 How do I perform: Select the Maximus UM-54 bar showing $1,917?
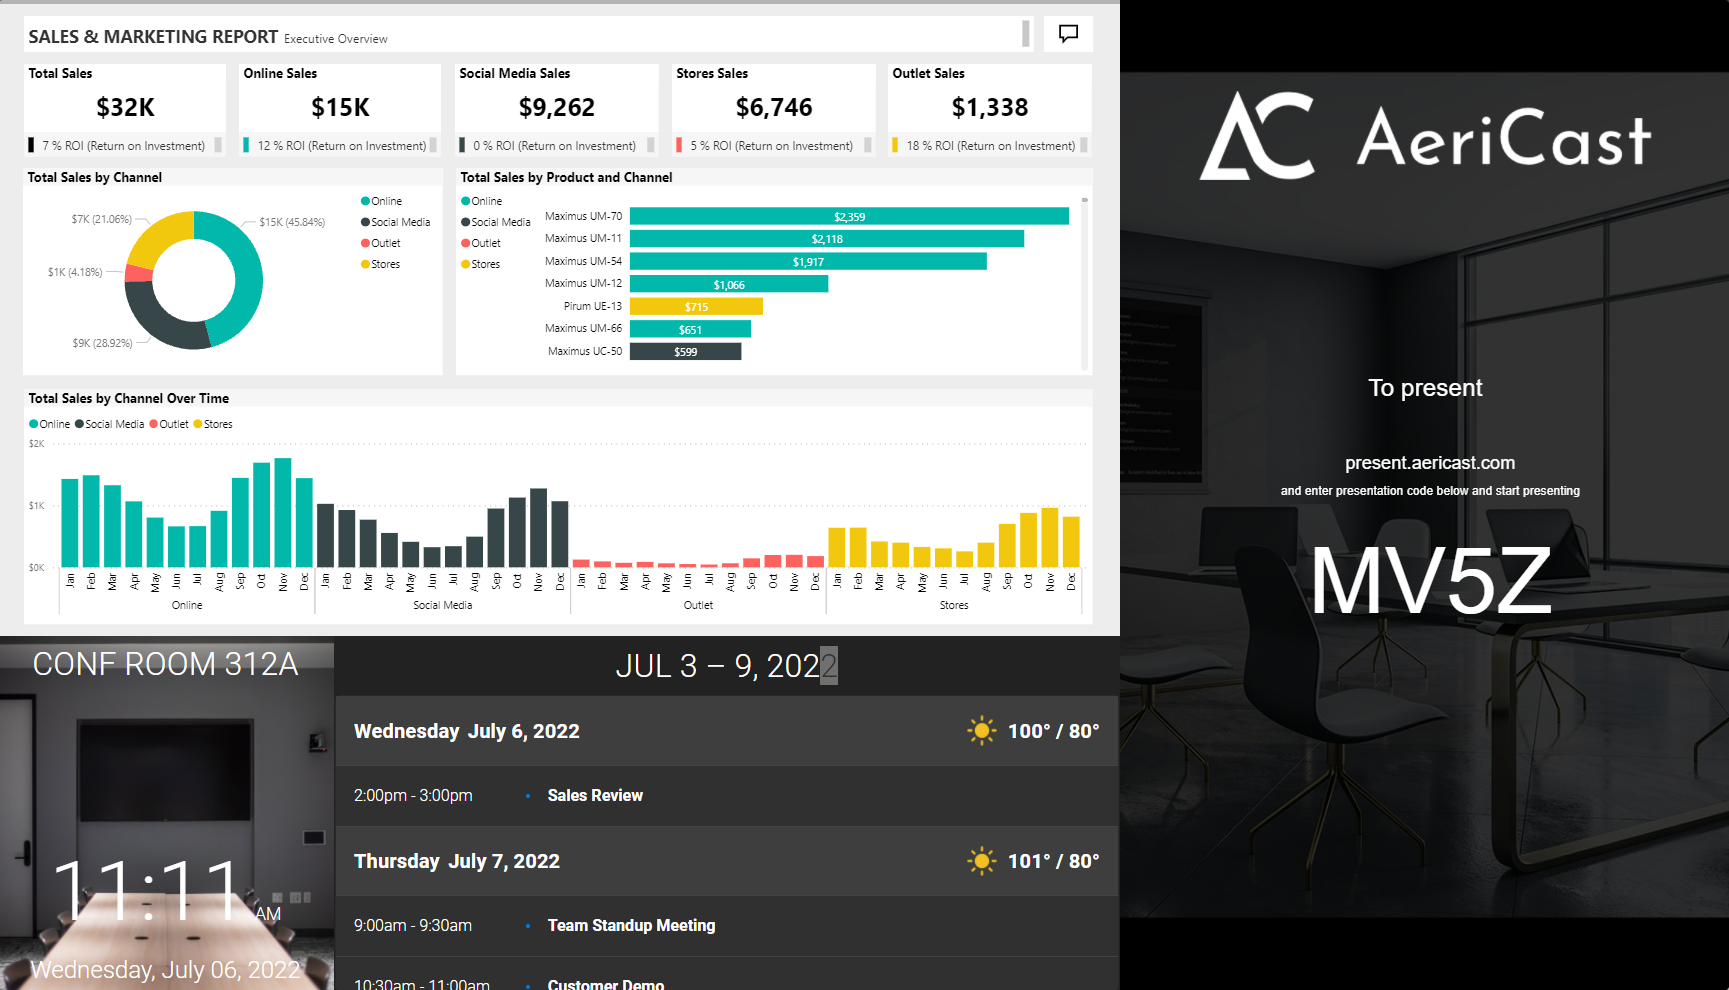click(x=808, y=261)
